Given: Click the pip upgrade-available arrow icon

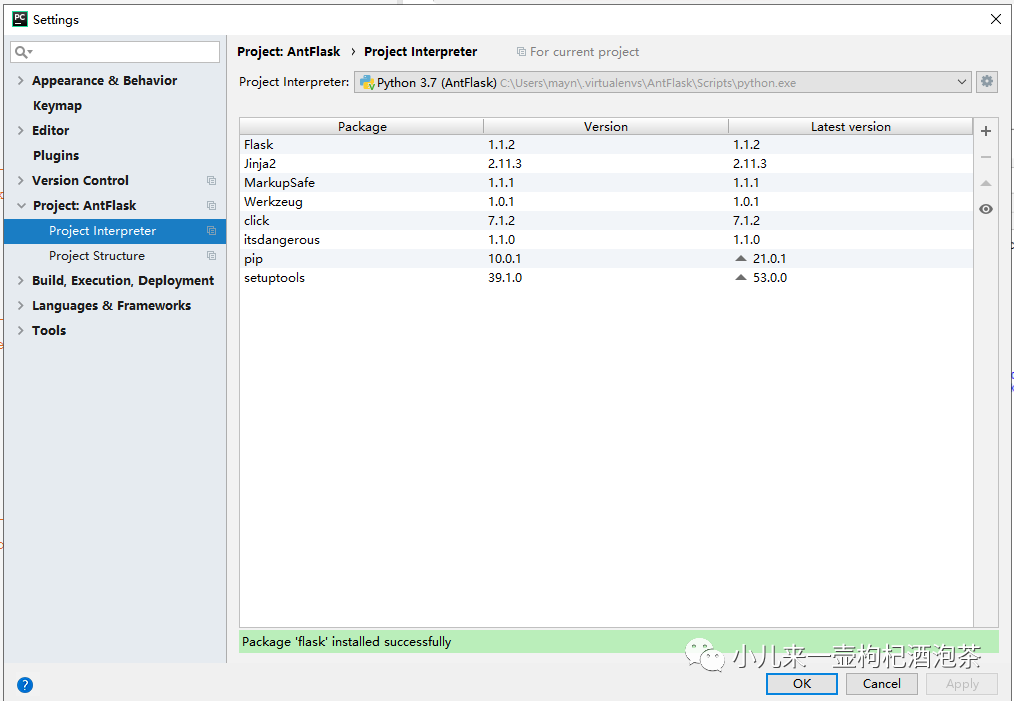Looking at the screenshot, I should click(x=741, y=259).
